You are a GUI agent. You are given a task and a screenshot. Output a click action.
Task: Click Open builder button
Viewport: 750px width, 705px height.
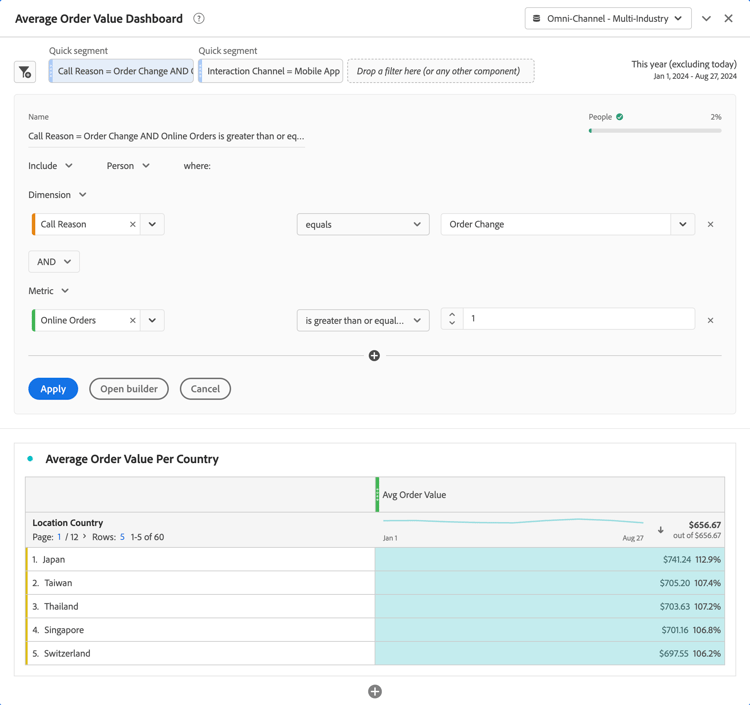(129, 389)
